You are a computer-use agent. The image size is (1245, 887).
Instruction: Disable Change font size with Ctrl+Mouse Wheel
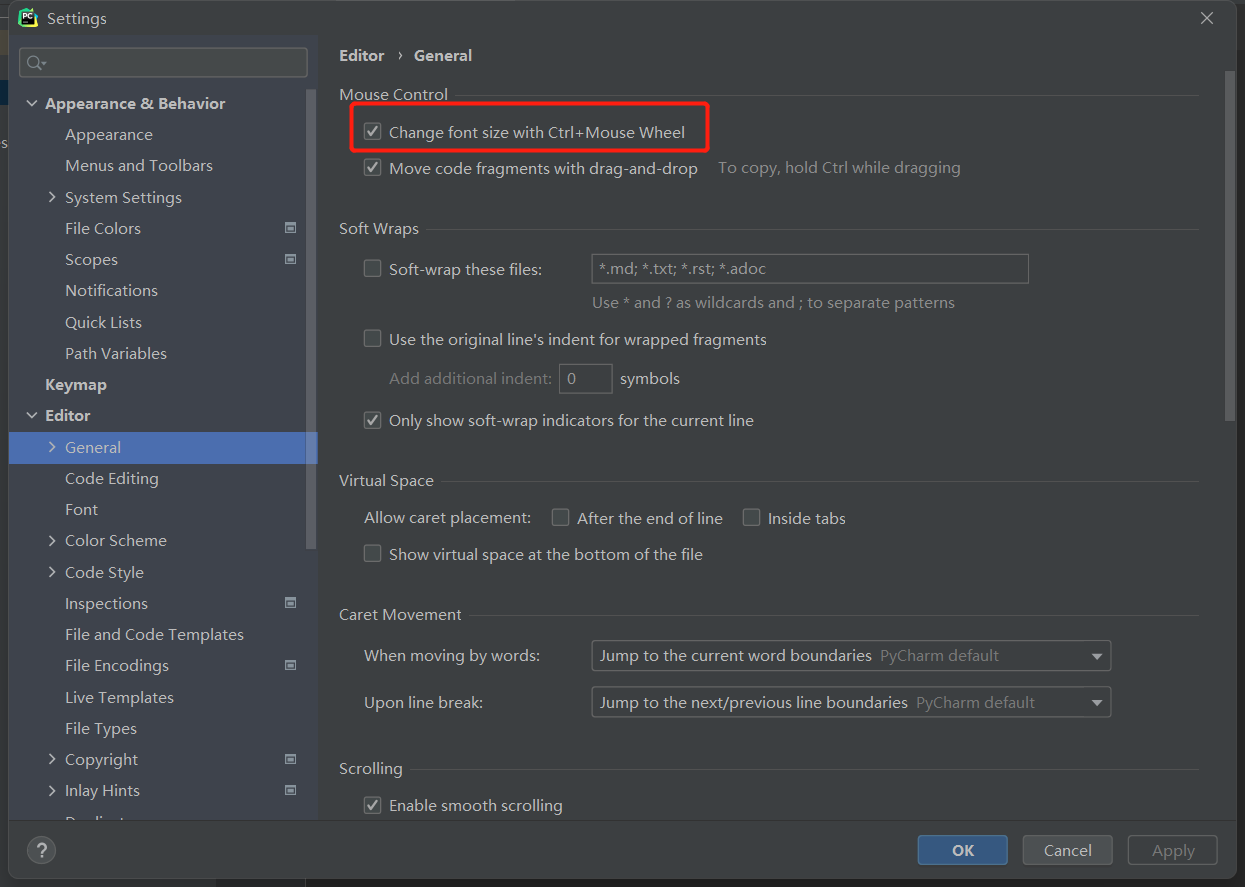pos(373,132)
